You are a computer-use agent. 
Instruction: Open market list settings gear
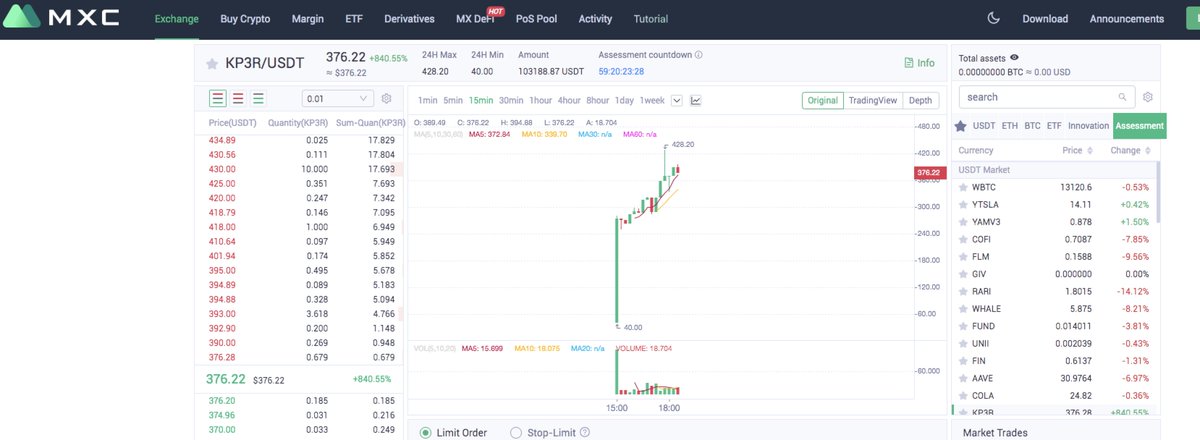(1148, 97)
